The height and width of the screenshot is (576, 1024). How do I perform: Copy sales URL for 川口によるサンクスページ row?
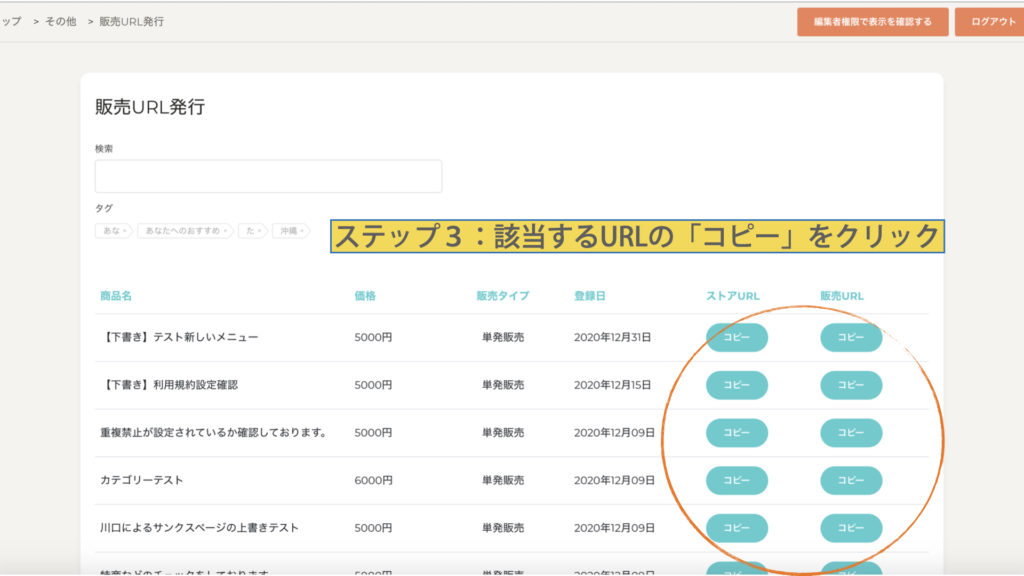[x=851, y=528]
